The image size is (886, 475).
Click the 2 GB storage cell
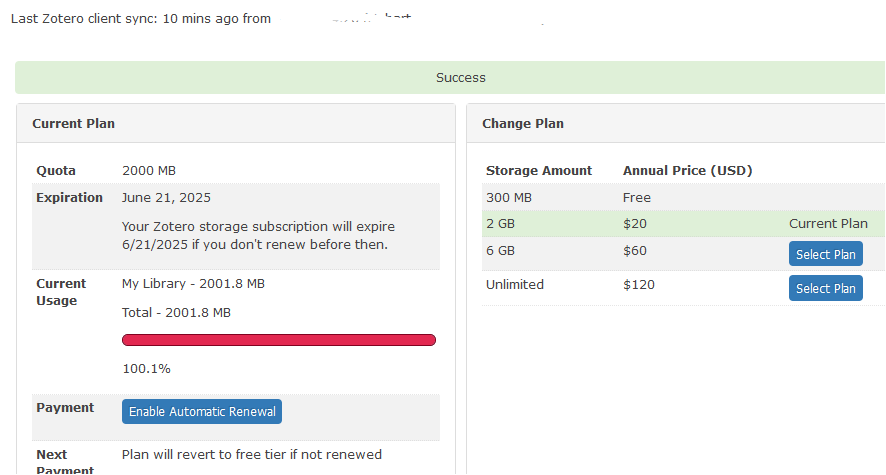(500, 224)
